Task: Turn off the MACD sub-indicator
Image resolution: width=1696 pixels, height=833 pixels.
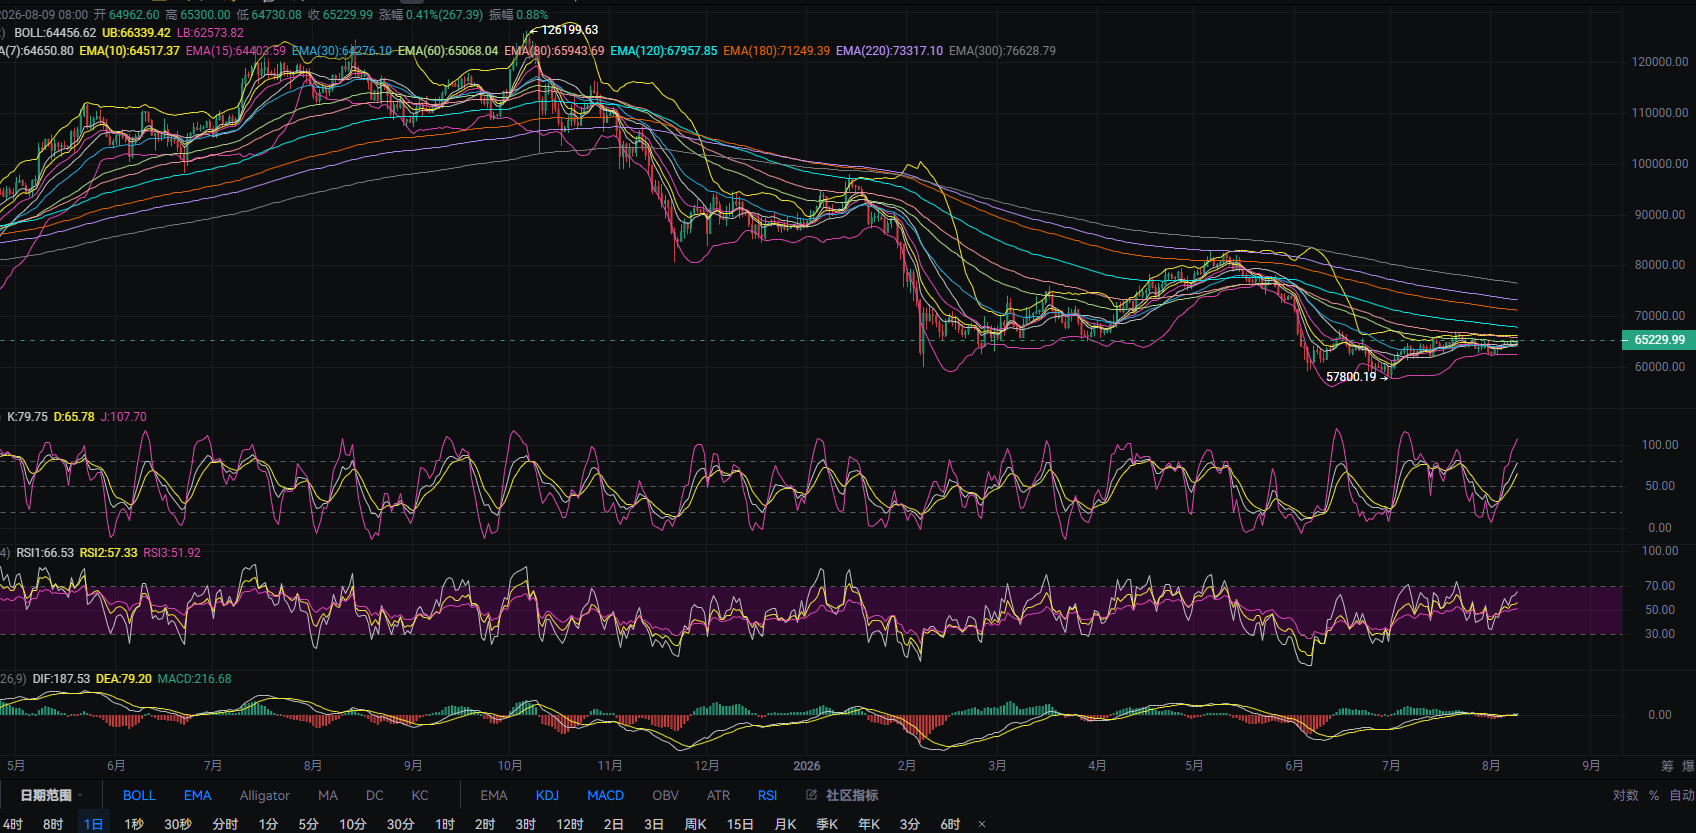Action: [605, 795]
